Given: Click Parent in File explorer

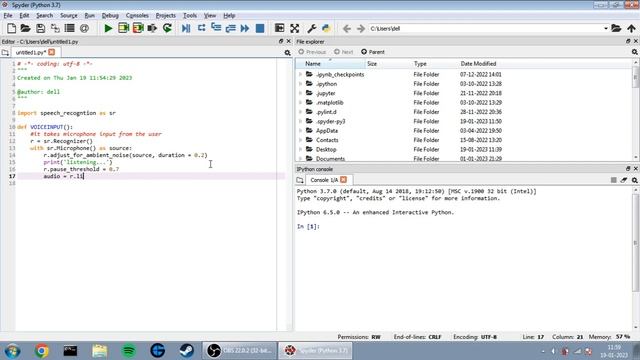Looking at the screenshot, I should [373, 52].
